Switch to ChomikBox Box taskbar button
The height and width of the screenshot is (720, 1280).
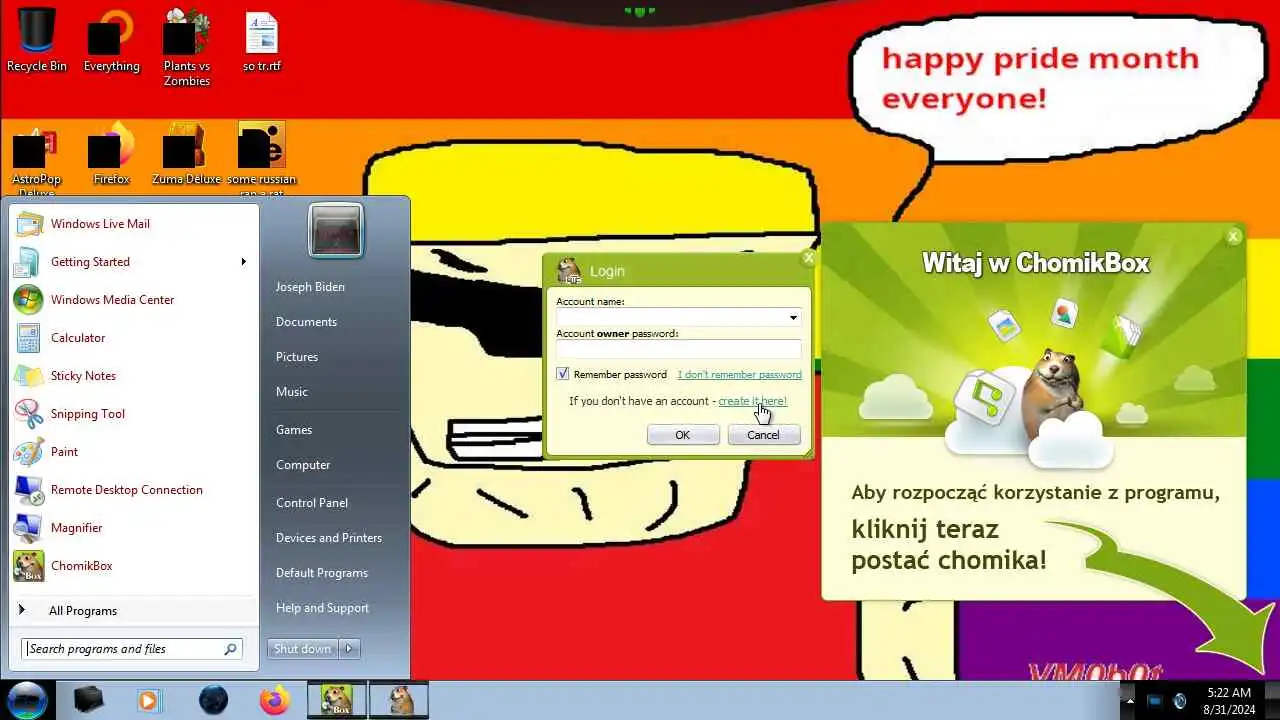336,700
